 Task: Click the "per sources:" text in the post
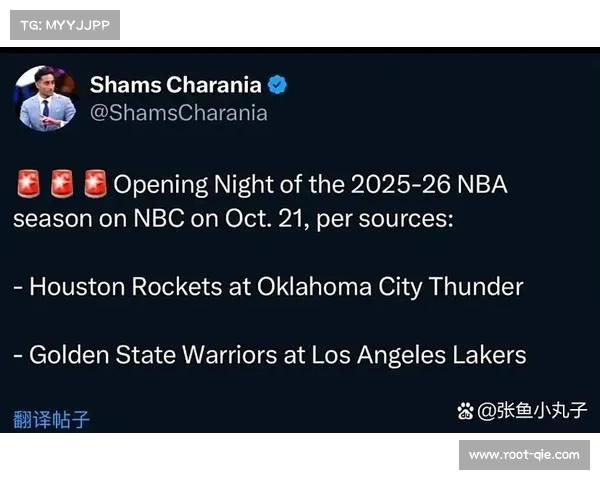(x=385, y=218)
